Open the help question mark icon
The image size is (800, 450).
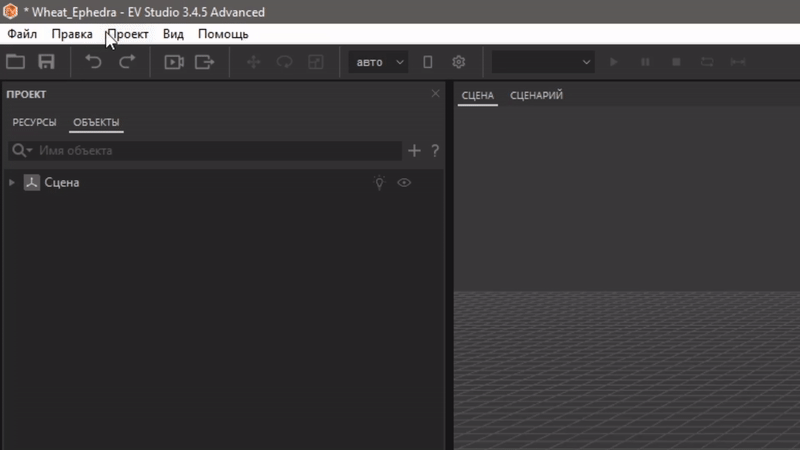tap(435, 151)
